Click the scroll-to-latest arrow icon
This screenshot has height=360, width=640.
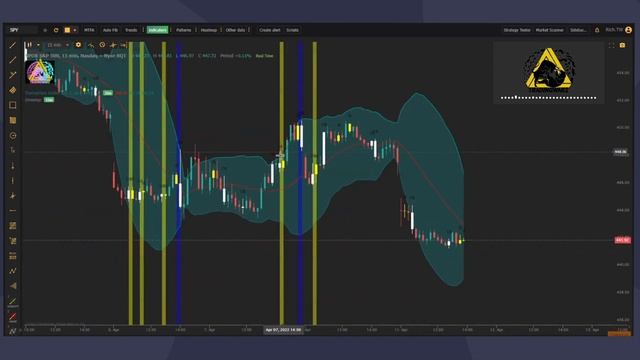click(x=123, y=45)
